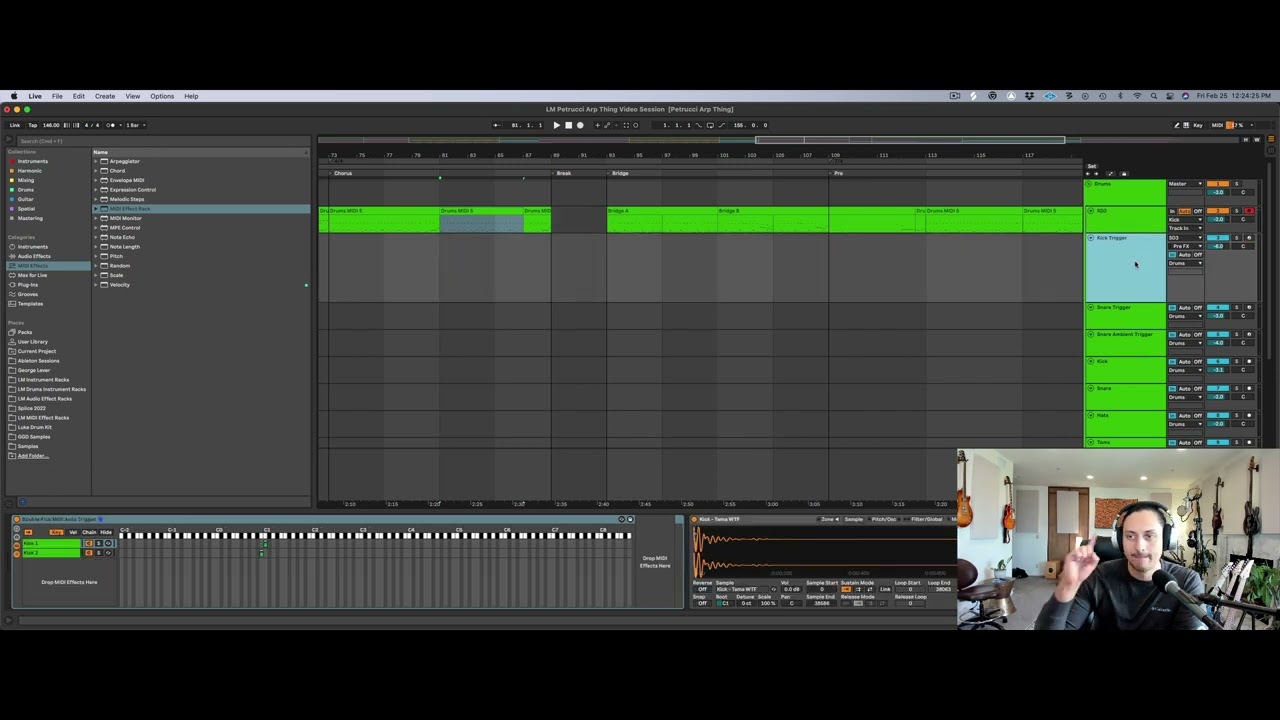Expand the Envelope MIDI folder
Image resolution: width=1280 pixels, height=720 pixels.
coord(96,180)
